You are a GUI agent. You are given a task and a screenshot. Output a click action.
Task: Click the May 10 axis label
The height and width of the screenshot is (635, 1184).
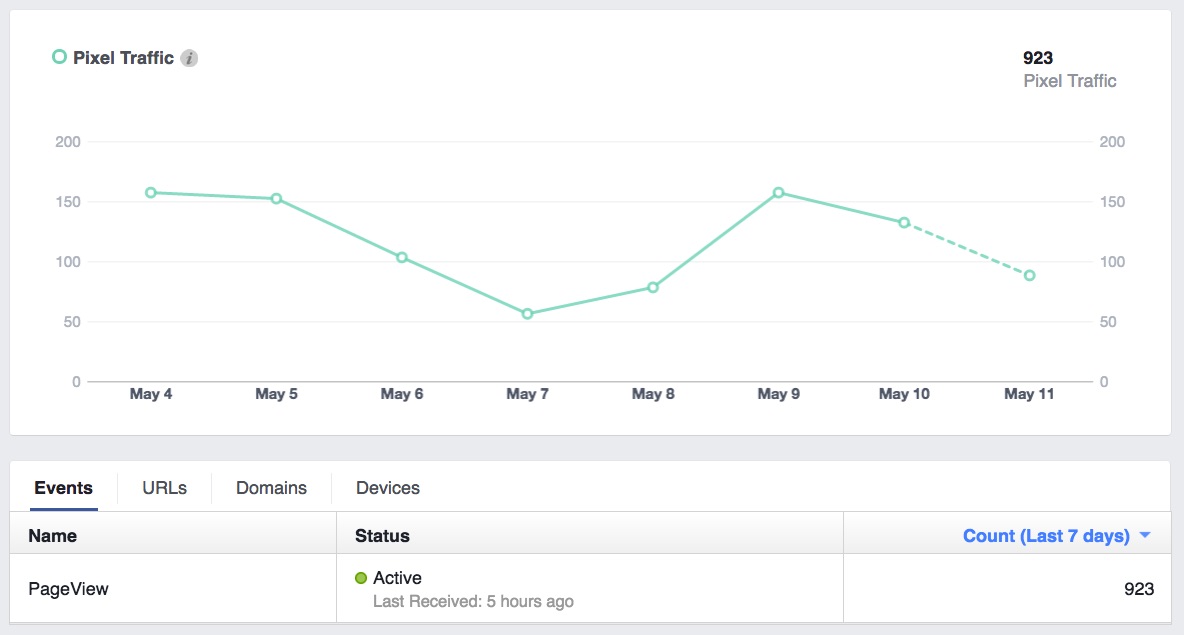click(904, 393)
